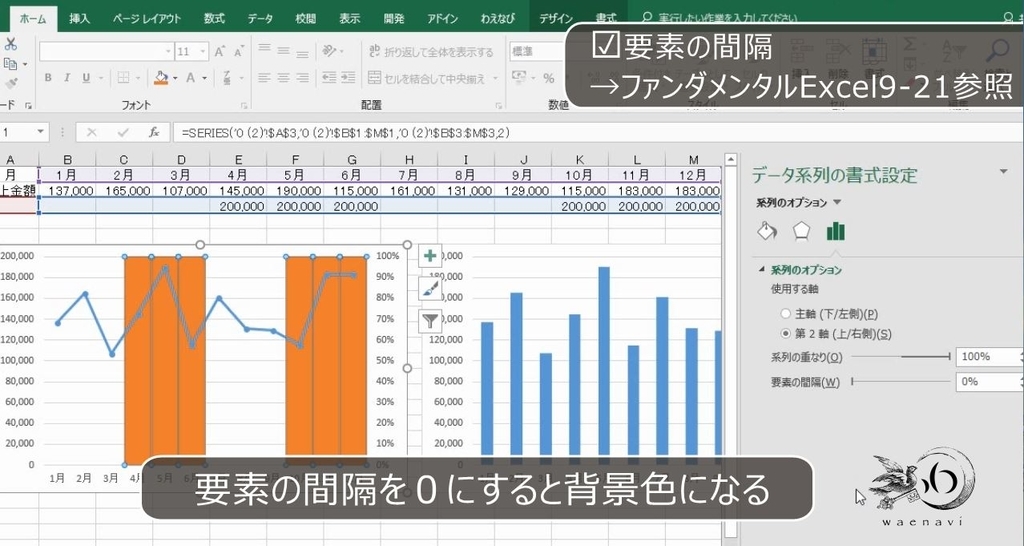Open the ページ レイアウト ribbon tab

pyautogui.click(x=147, y=19)
